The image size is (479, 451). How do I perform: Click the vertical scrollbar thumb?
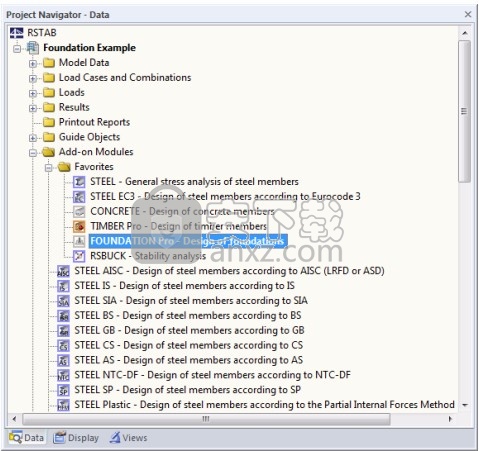point(465,111)
